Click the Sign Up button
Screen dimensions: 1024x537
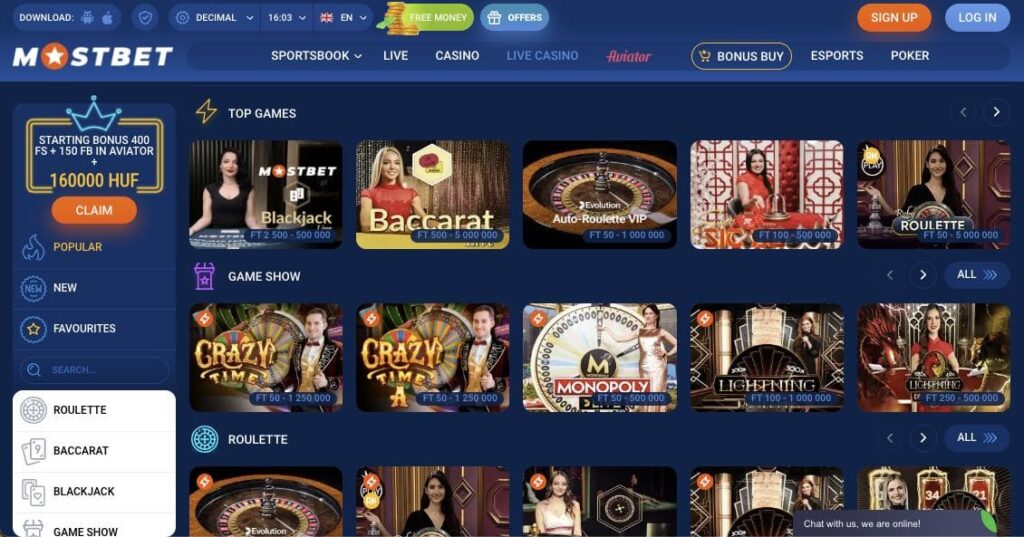[894, 18]
